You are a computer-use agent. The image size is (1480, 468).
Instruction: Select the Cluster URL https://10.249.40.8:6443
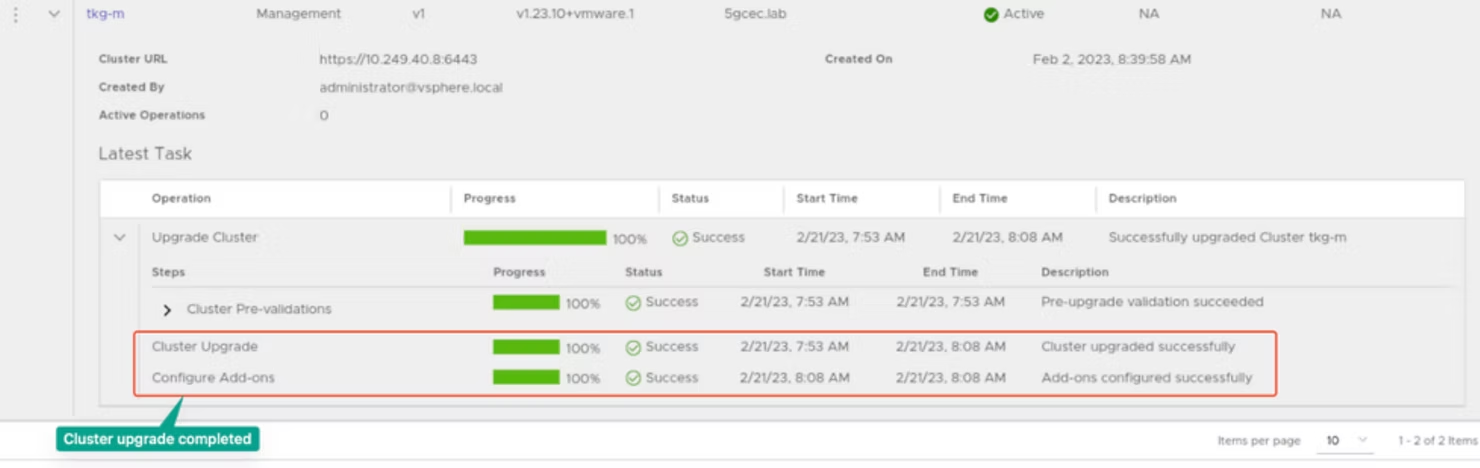click(x=398, y=59)
